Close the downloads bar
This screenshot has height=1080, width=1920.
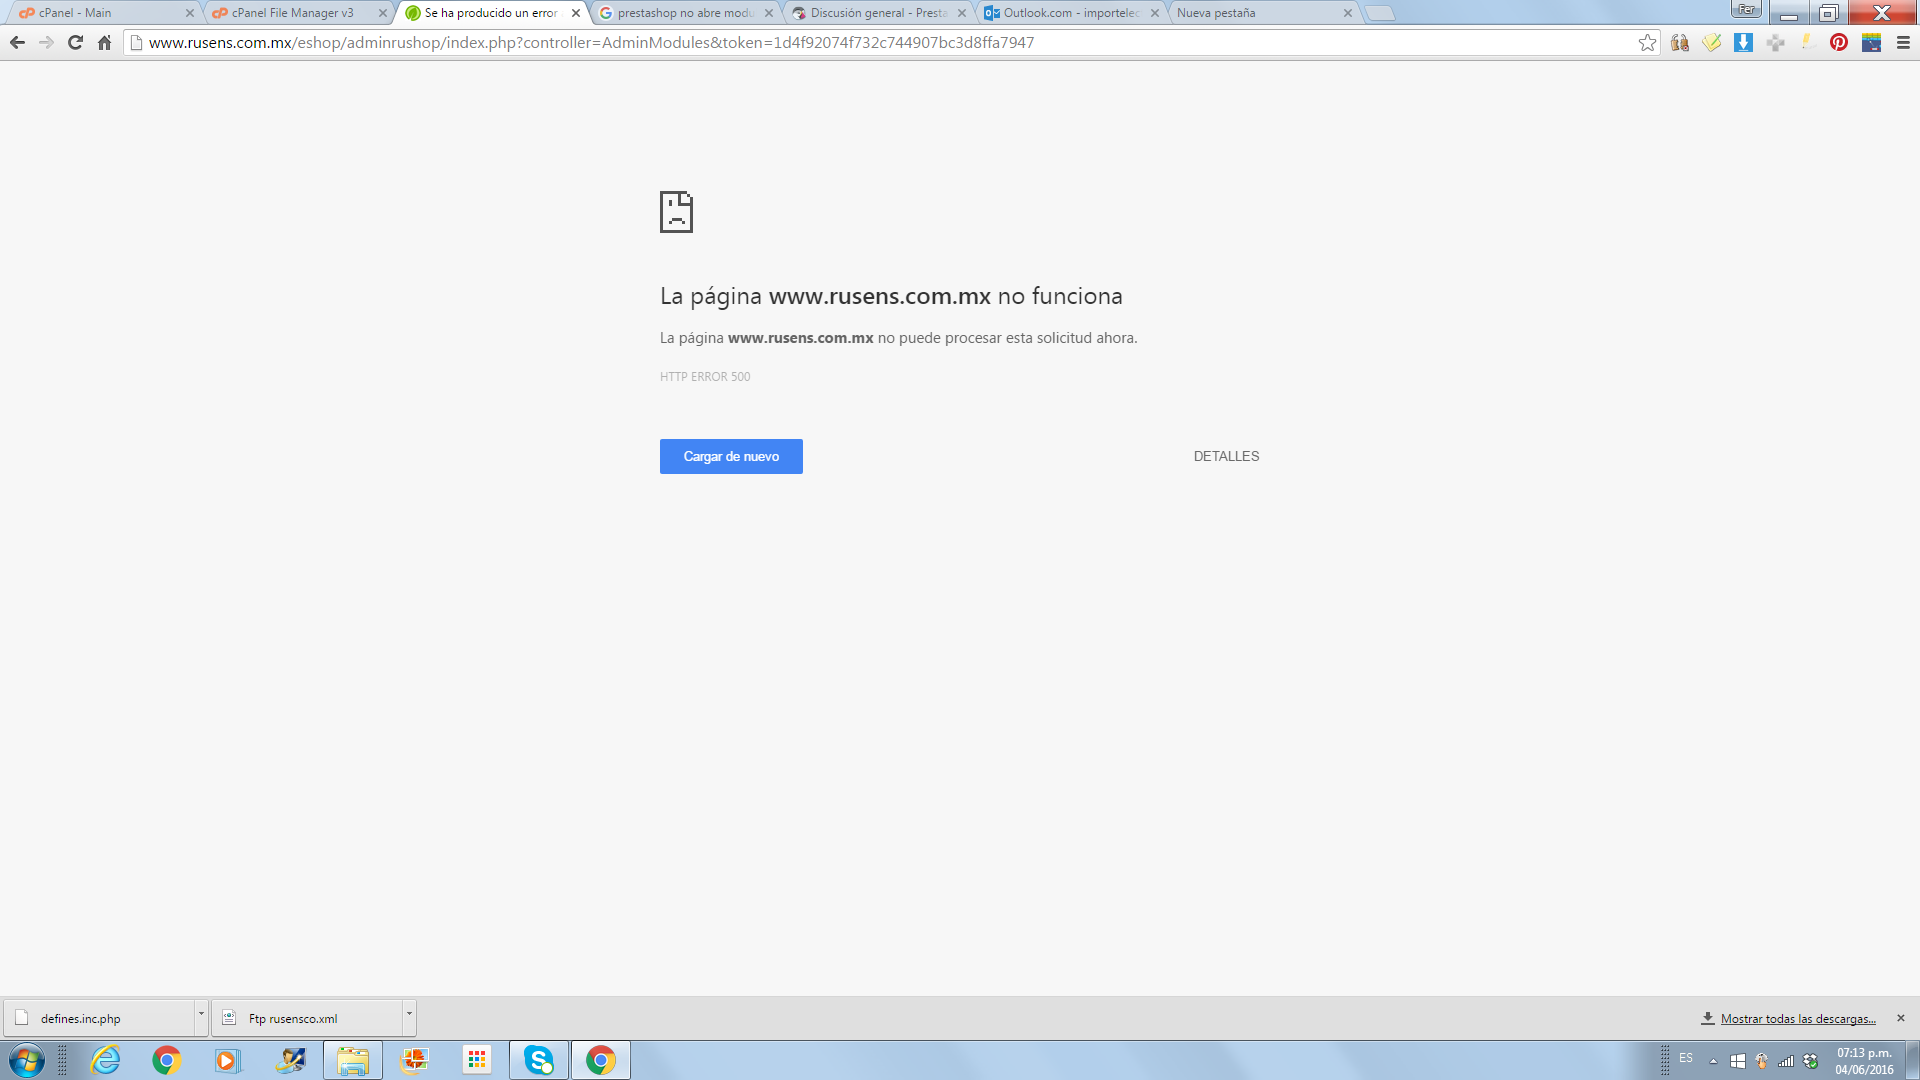[x=1901, y=1018]
